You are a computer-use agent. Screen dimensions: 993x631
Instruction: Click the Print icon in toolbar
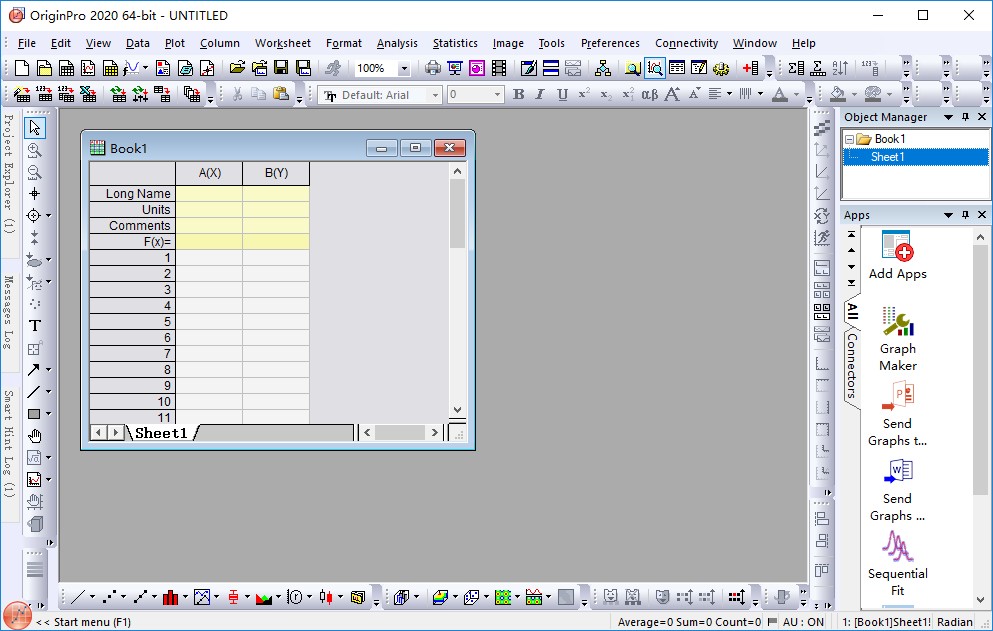click(x=433, y=68)
